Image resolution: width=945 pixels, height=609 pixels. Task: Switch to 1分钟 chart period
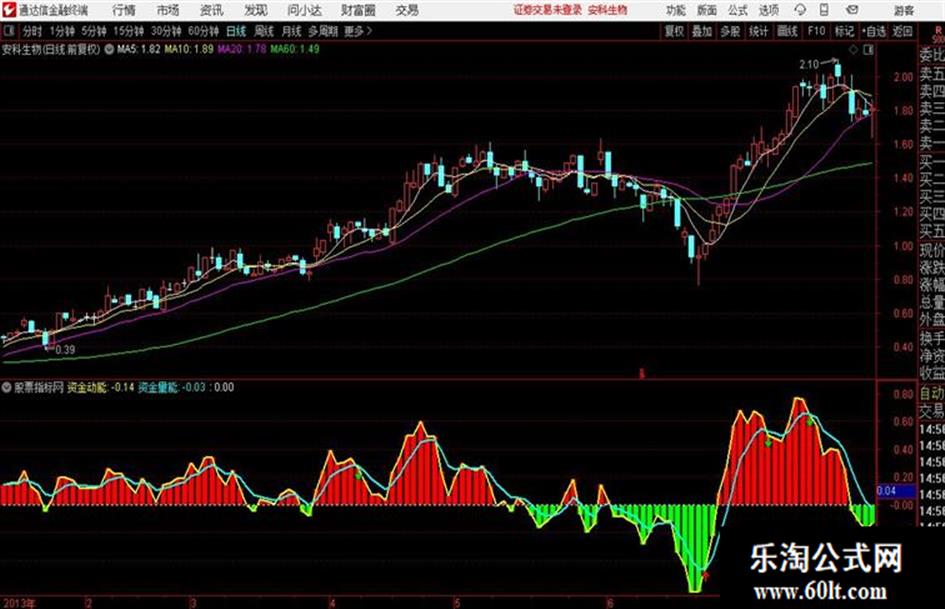pyautogui.click(x=62, y=31)
